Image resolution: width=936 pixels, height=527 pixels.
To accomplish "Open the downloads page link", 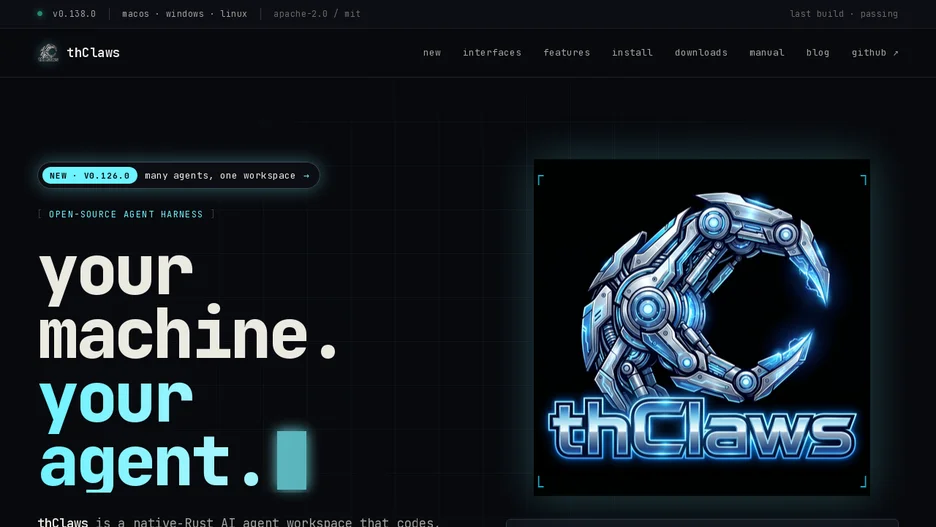I will tap(701, 53).
